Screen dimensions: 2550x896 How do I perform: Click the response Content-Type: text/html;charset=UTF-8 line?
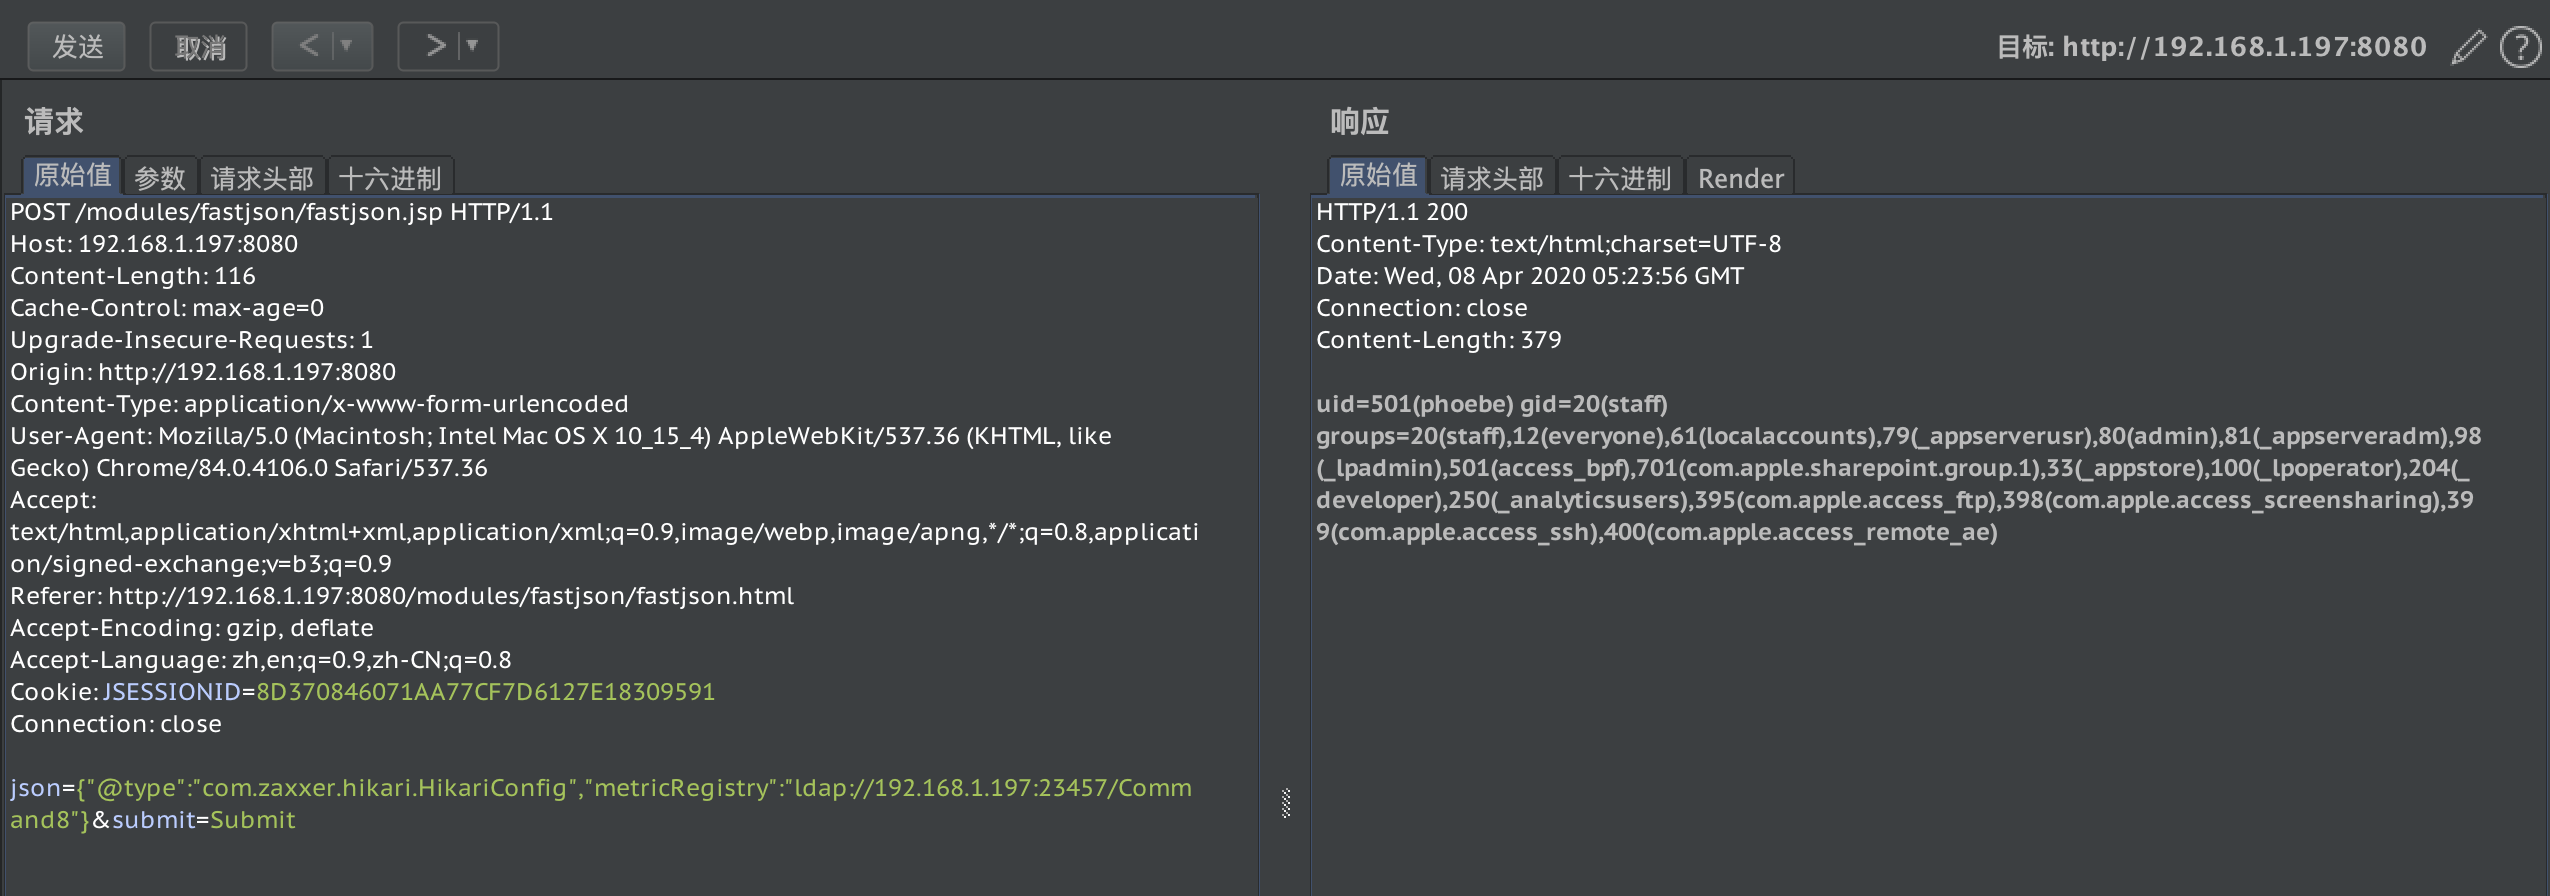[x=1548, y=244]
